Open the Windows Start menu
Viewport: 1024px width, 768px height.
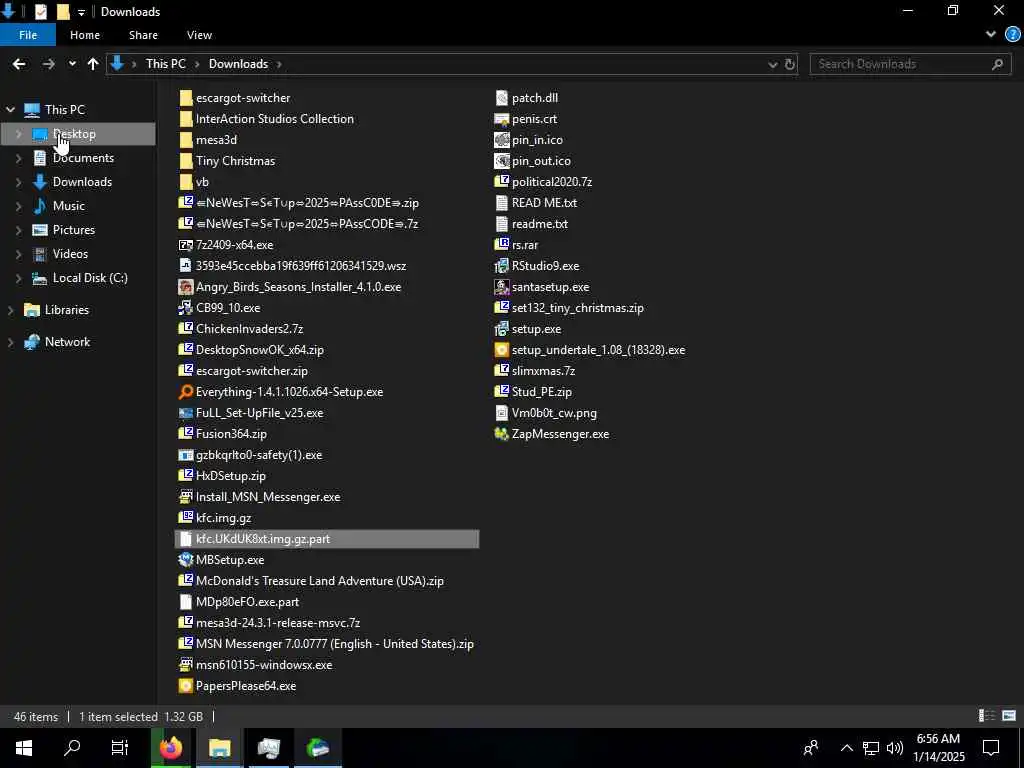pos(24,748)
